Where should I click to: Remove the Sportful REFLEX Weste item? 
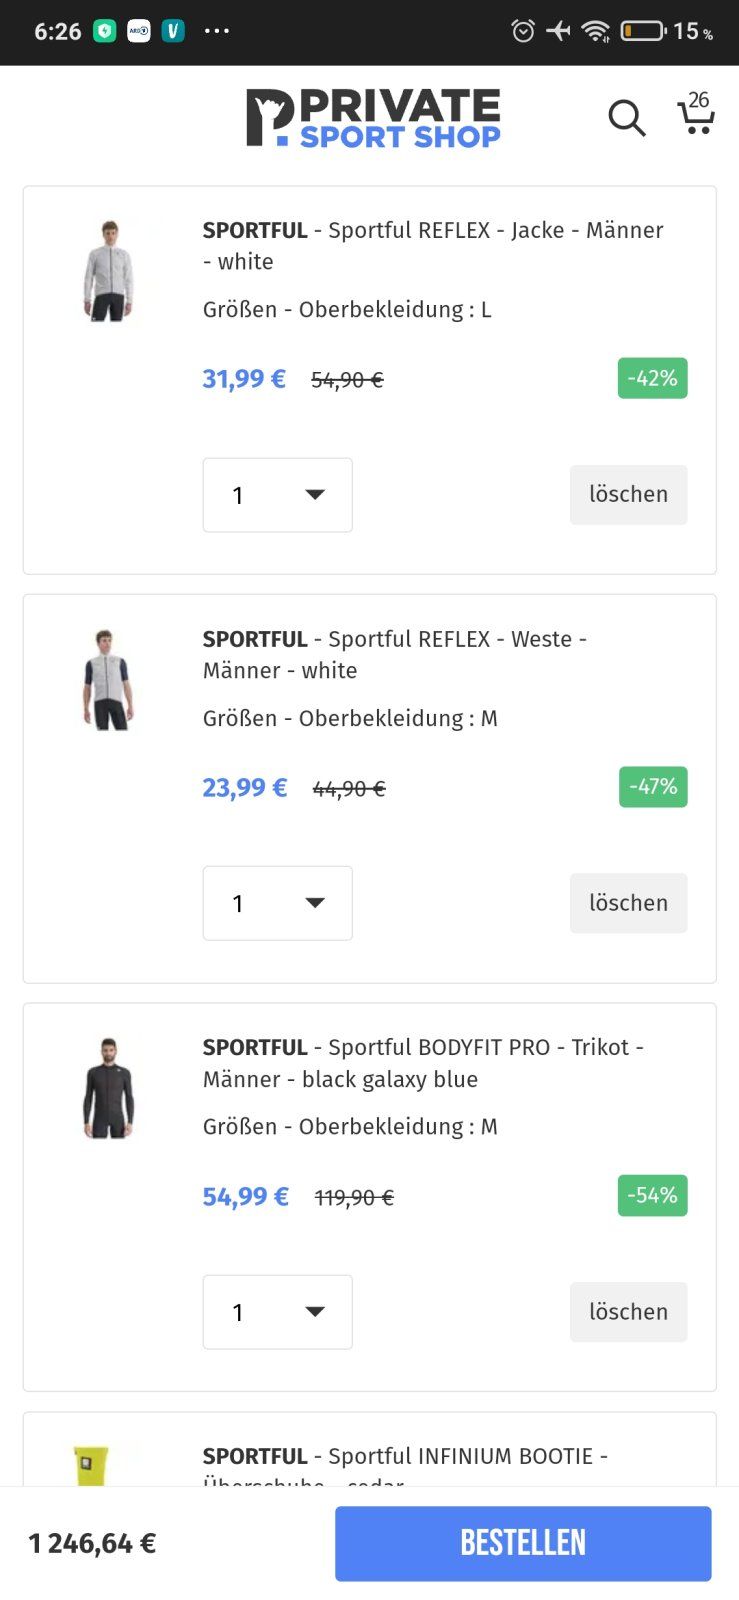tap(628, 903)
